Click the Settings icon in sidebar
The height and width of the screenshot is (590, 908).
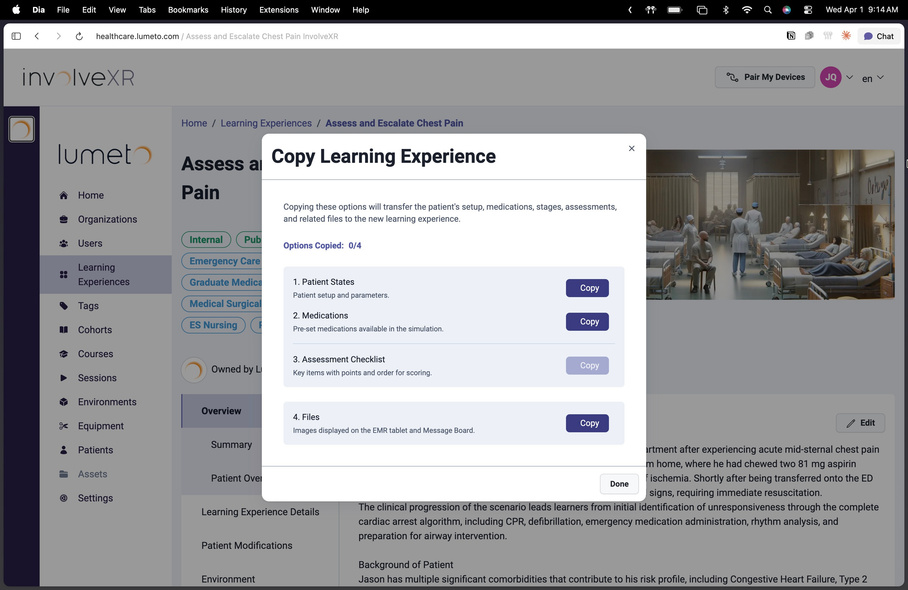64,498
